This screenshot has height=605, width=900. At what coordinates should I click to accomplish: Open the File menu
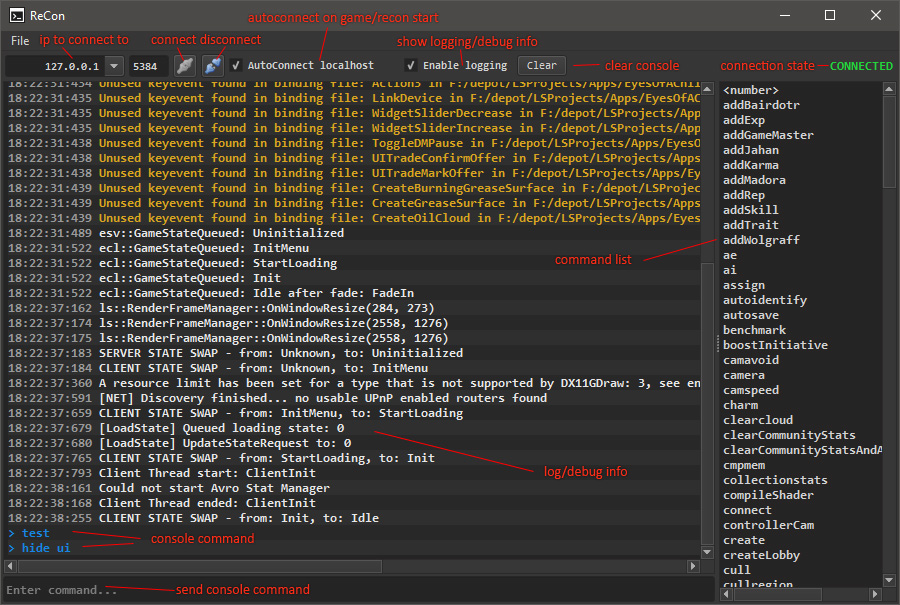pyautogui.click(x=20, y=41)
